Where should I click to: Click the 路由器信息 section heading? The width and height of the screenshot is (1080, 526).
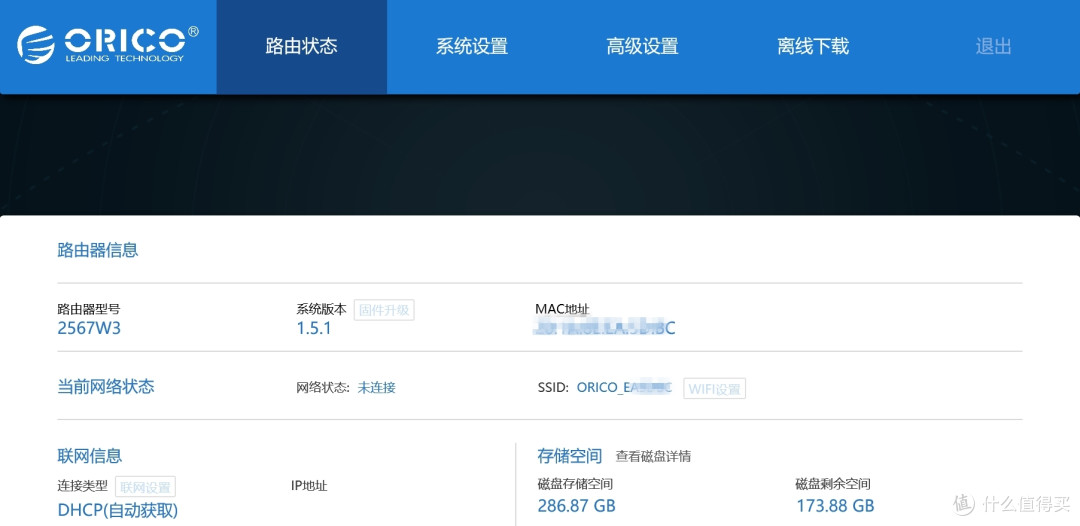point(98,250)
